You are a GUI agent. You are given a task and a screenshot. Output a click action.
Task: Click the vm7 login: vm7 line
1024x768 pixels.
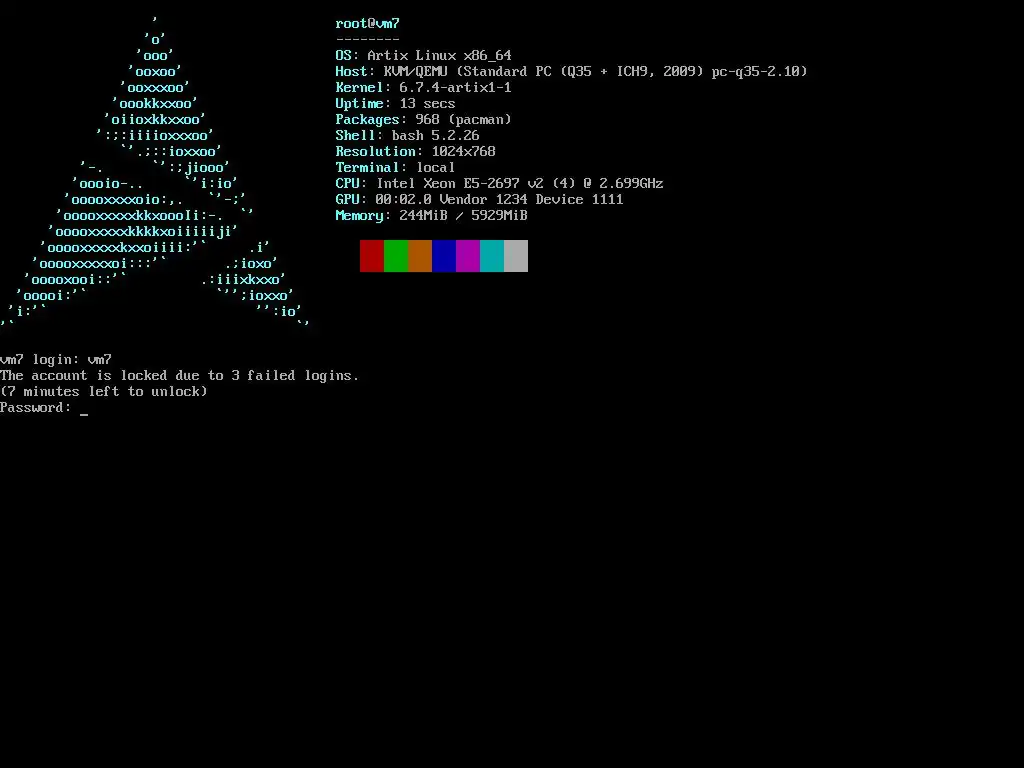click(x=56, y=360)
